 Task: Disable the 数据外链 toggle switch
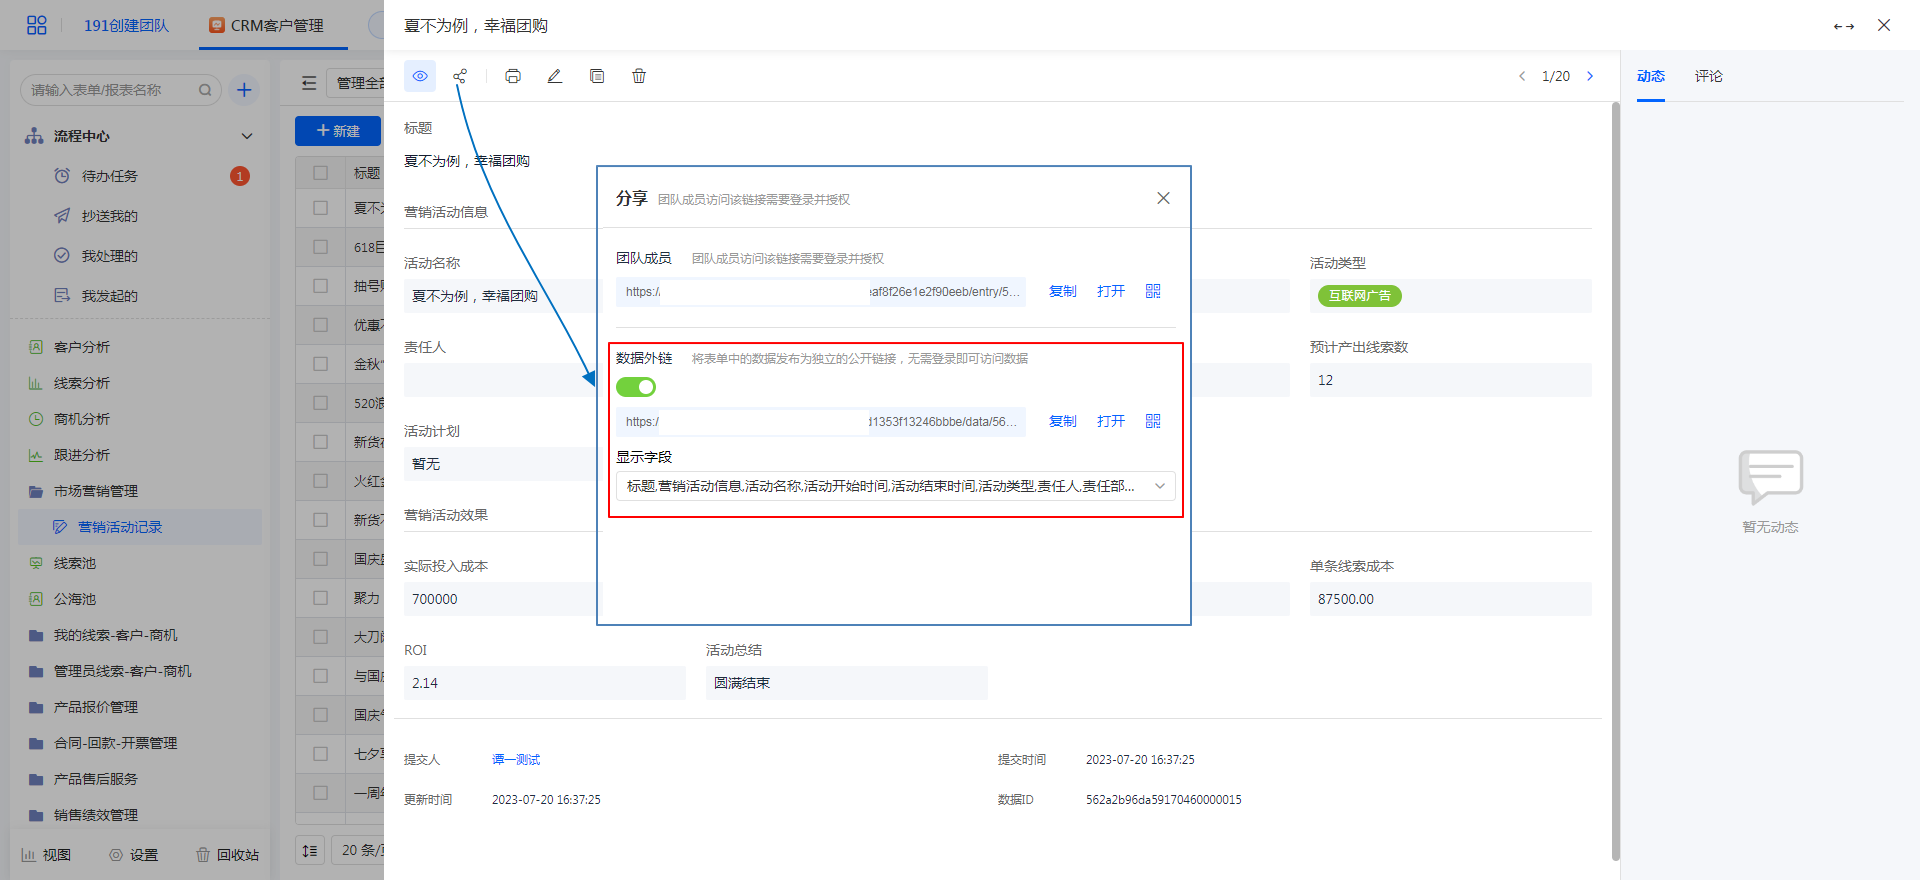(x=636, y=387)
